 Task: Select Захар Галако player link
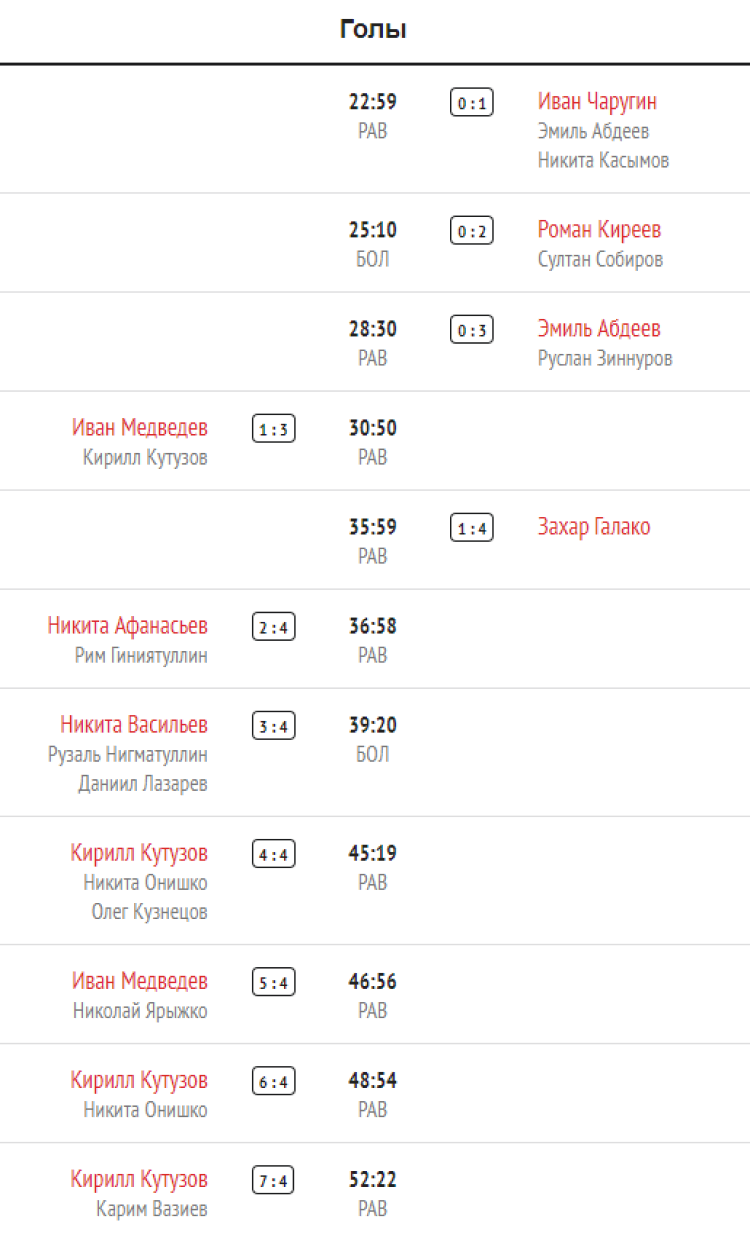tap(594, 527)
